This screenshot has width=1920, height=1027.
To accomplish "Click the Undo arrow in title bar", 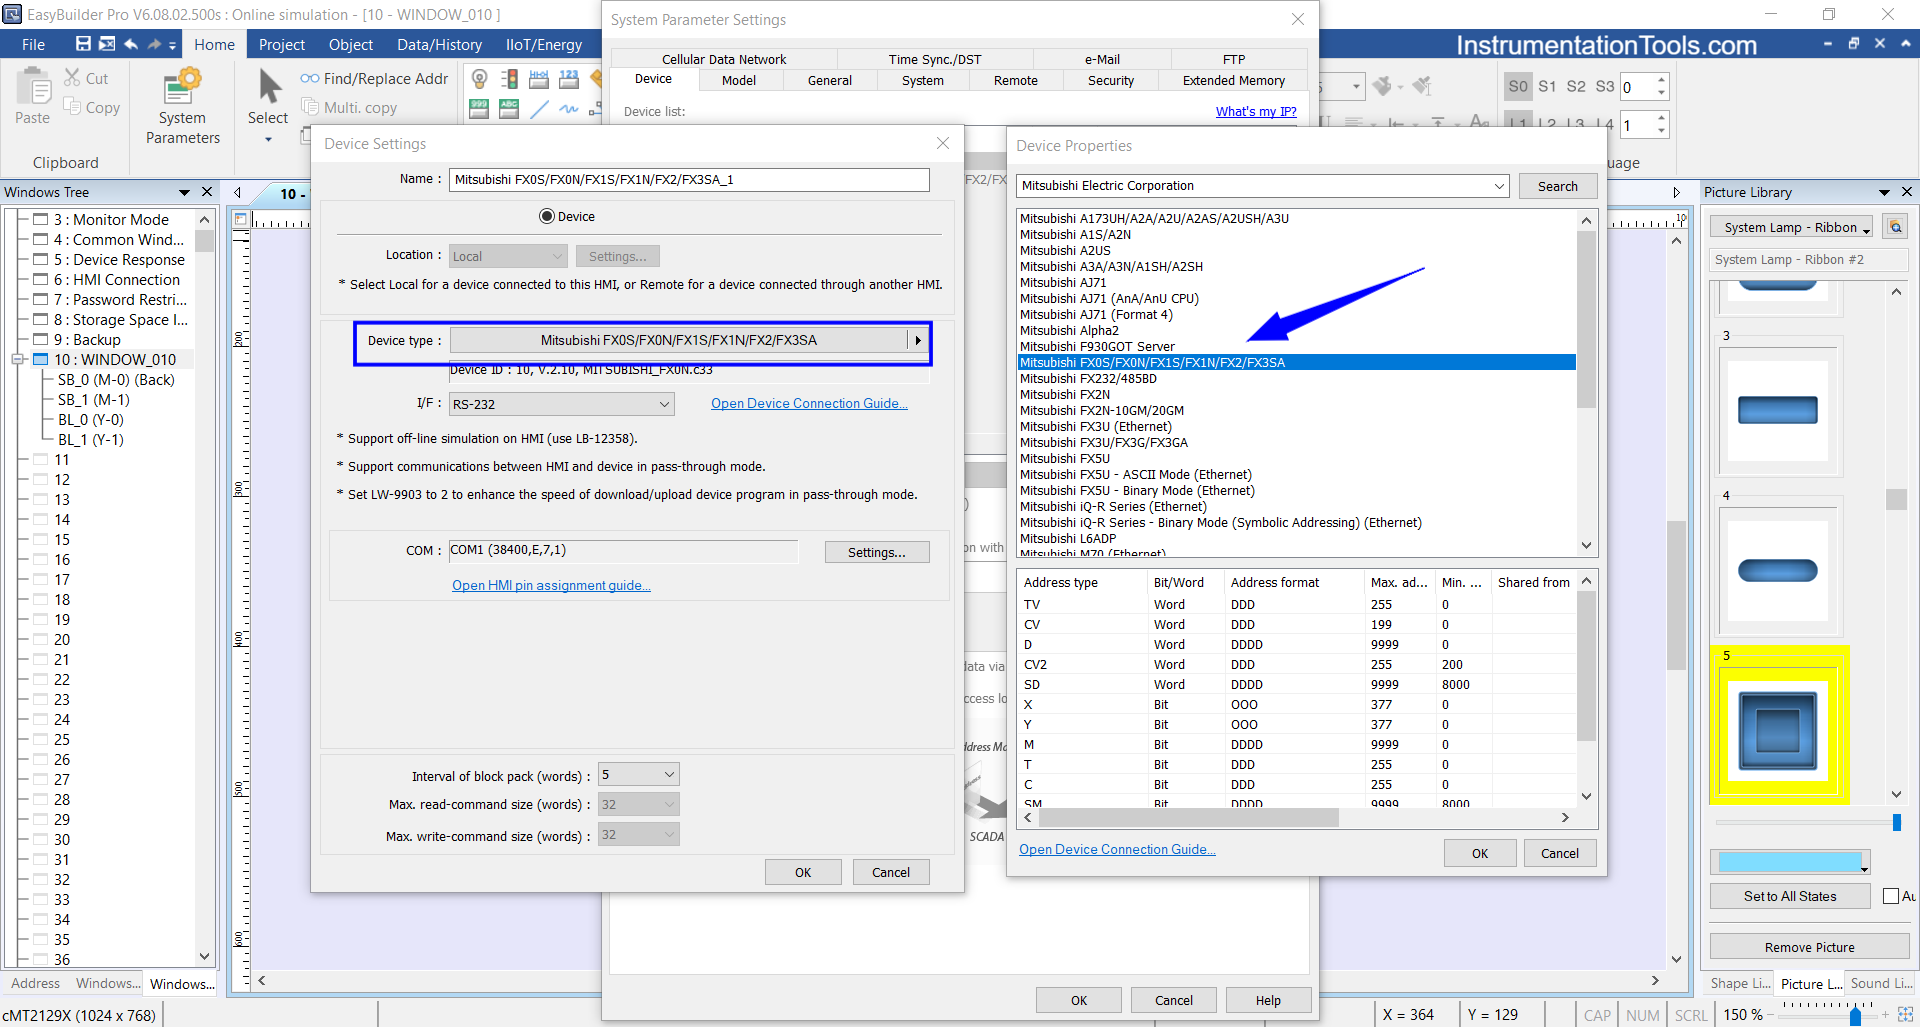I will 131,44.
